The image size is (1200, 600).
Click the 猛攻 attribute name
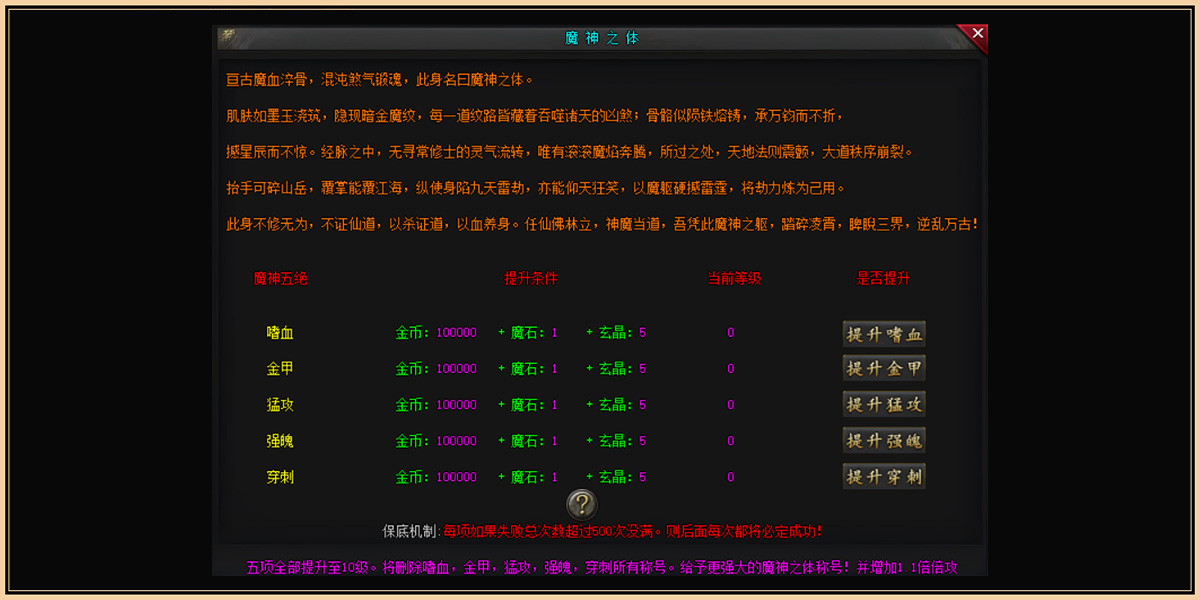point(280,405)
